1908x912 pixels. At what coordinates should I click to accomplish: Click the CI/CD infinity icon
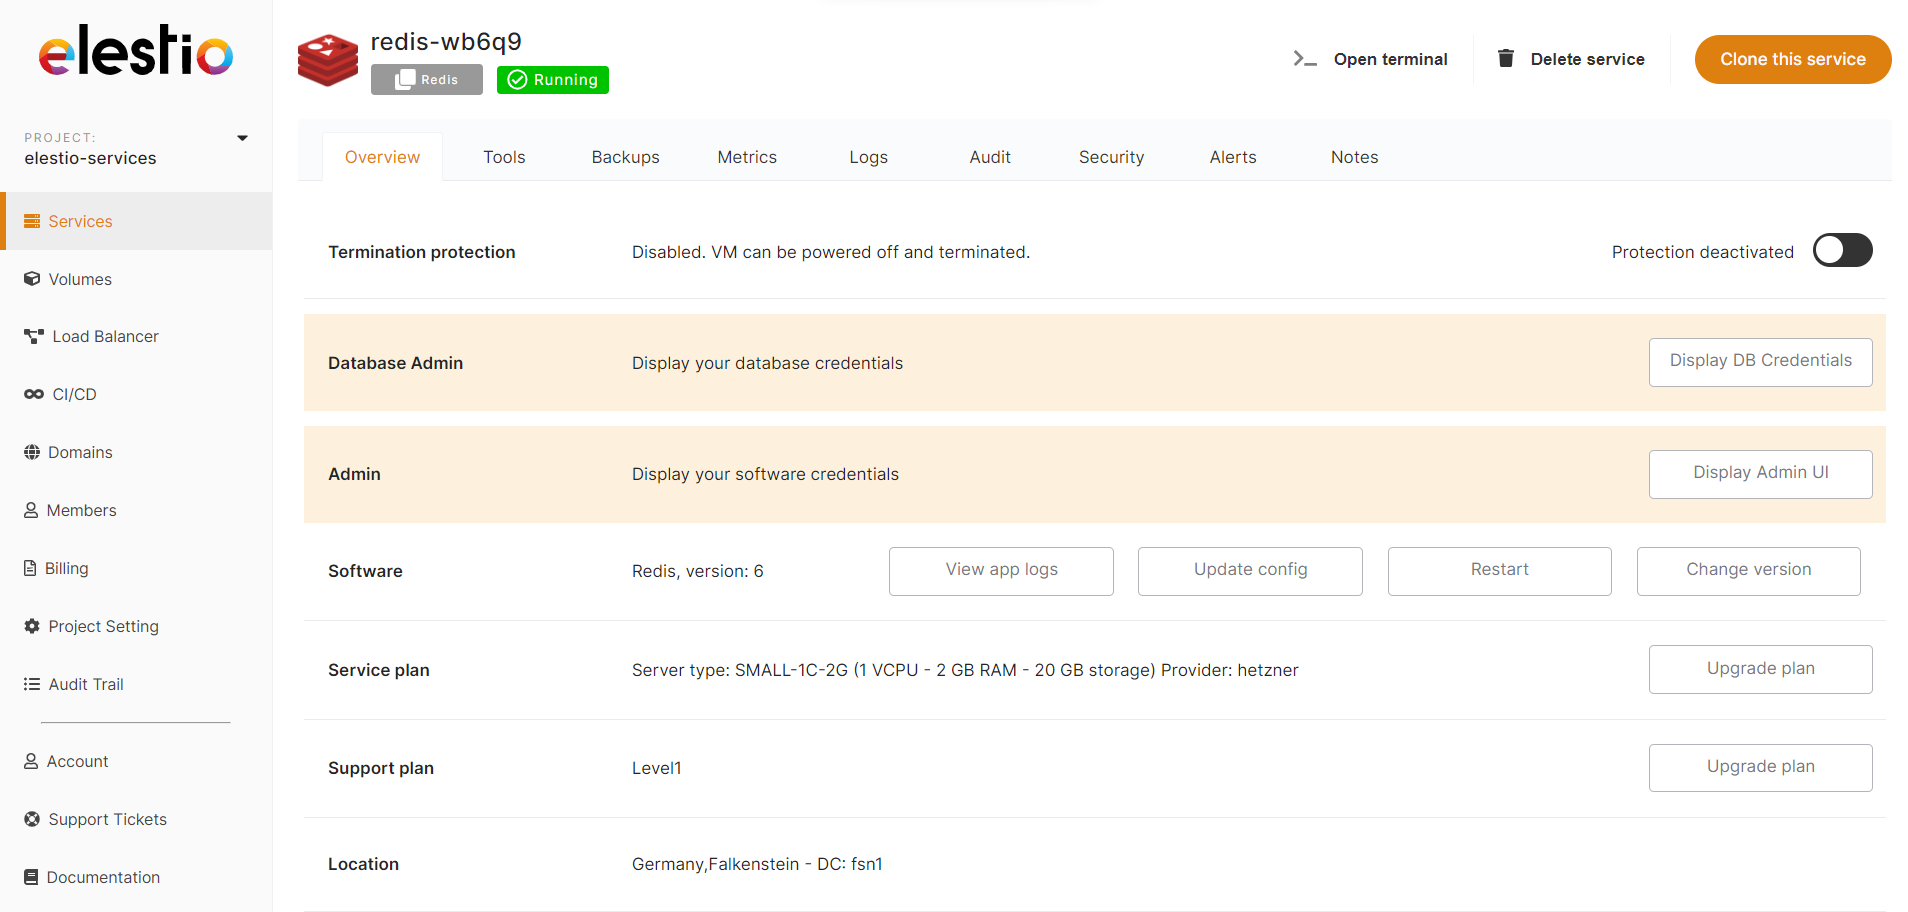(x=34, y=394)
